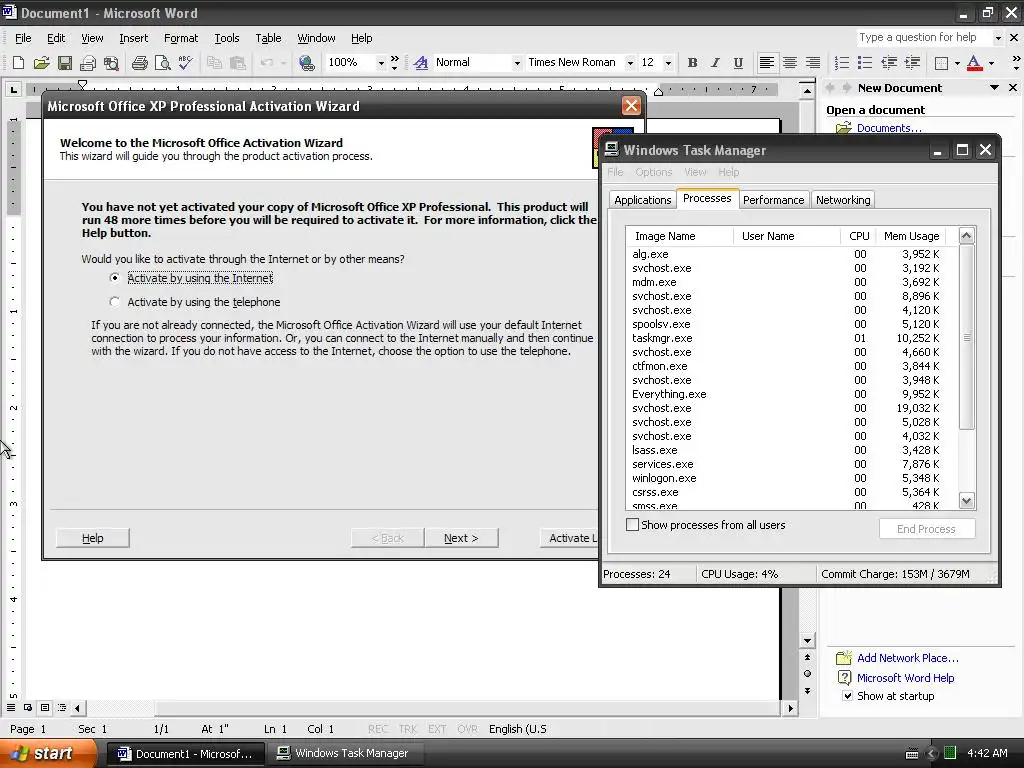Toggle Bold formatting
The image size is (1024, 768).
pyautogui.click(x=692, y=63)
